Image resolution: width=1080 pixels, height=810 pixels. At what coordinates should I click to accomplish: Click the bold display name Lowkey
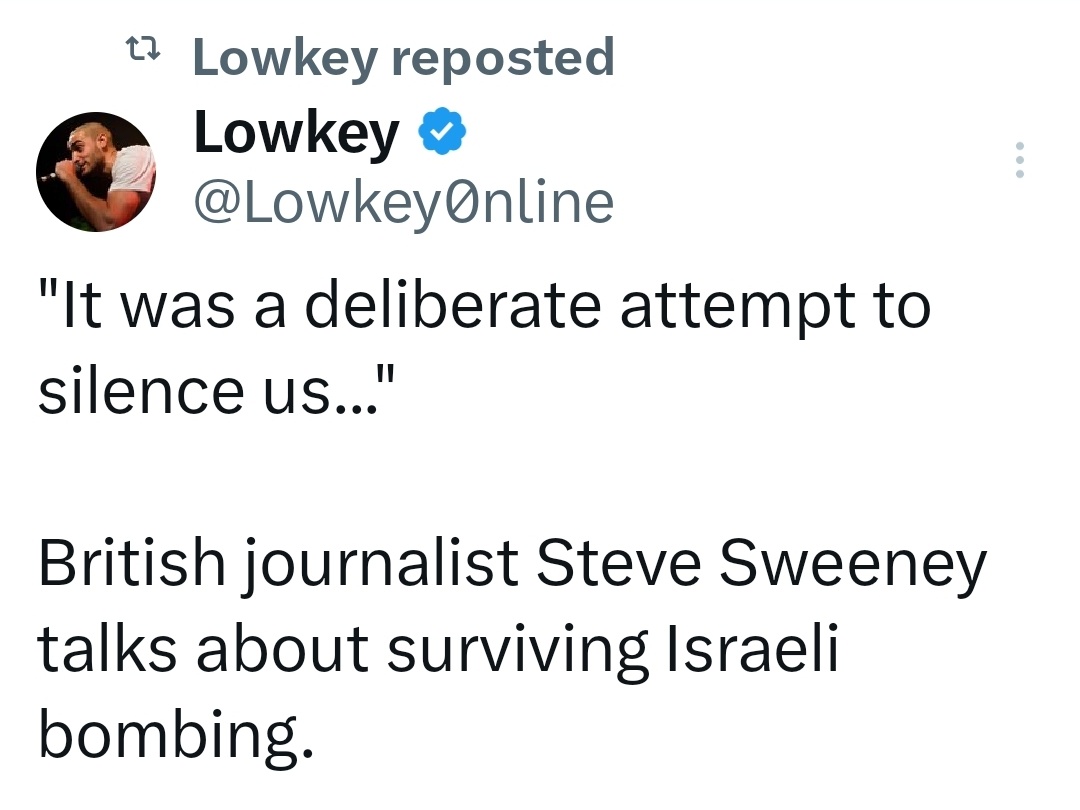[x=296, y=134]
